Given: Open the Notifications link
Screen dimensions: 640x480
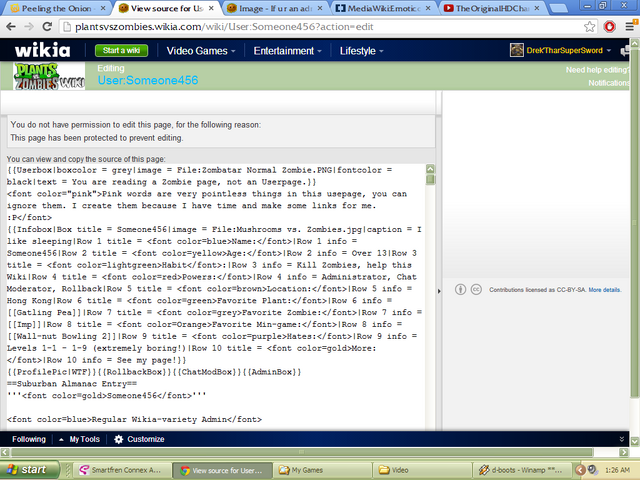Looking at the screenshot, I should coord(609,83).
